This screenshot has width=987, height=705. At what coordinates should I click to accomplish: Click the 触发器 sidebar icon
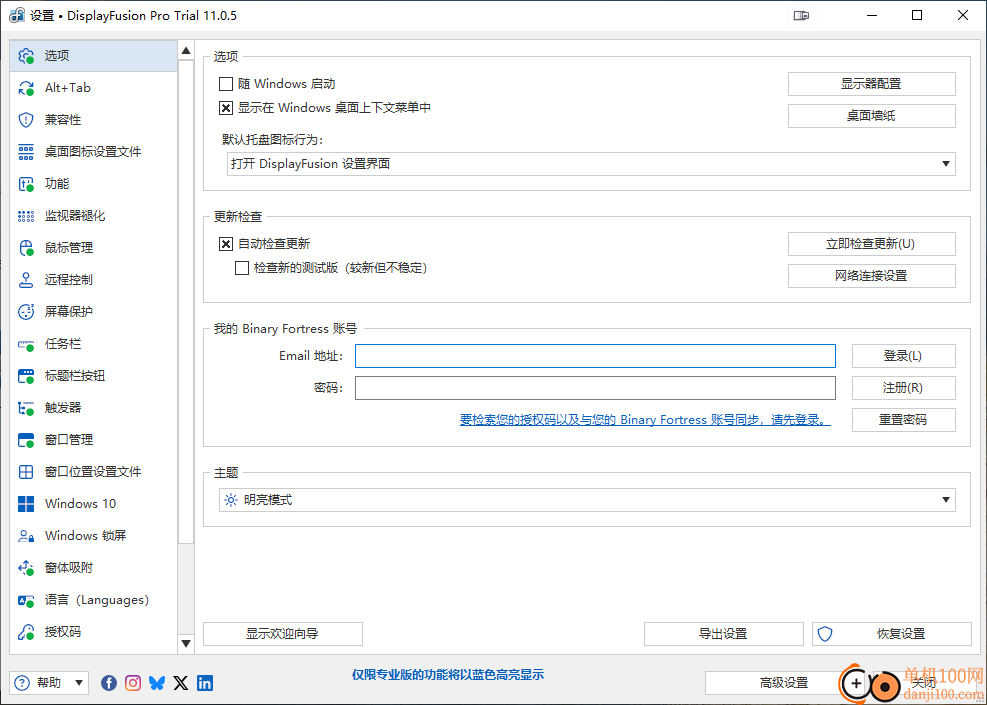[x=26, y=408]
